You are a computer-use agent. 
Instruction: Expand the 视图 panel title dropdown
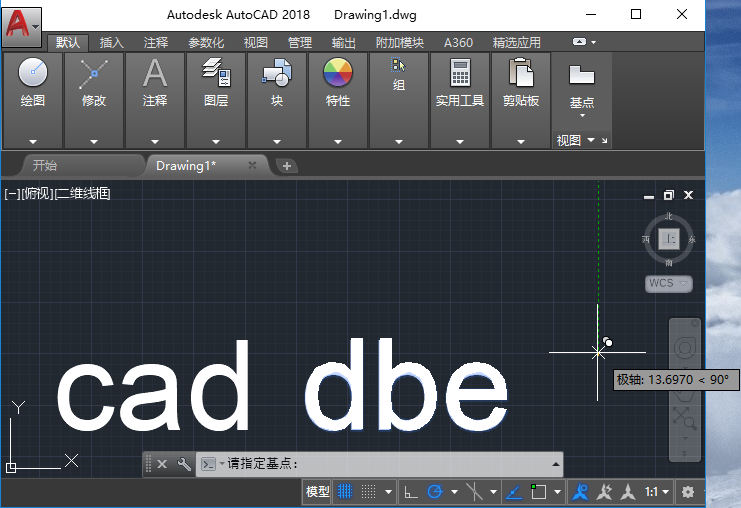pyautogui.click(x=591, y=140)
